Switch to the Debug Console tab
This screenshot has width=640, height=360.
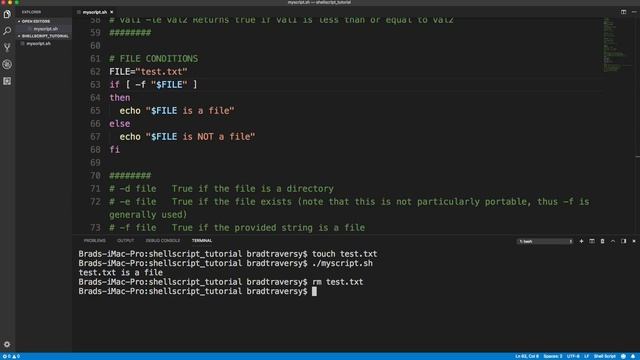[x=163, y=240]
